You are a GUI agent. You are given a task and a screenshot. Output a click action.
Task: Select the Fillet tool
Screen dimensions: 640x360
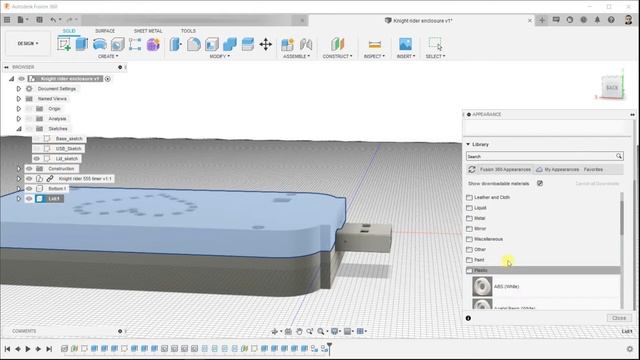coord(194,44)
